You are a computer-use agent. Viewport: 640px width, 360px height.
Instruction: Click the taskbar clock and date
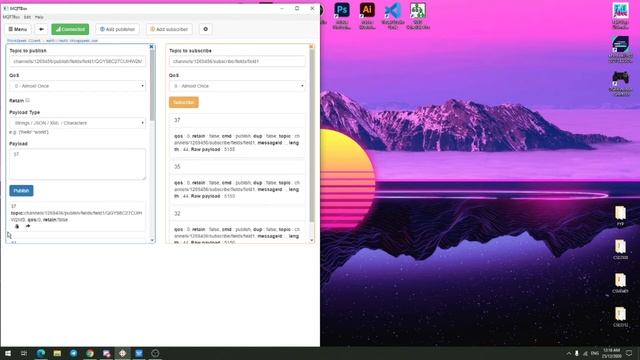tap(611, 353)
